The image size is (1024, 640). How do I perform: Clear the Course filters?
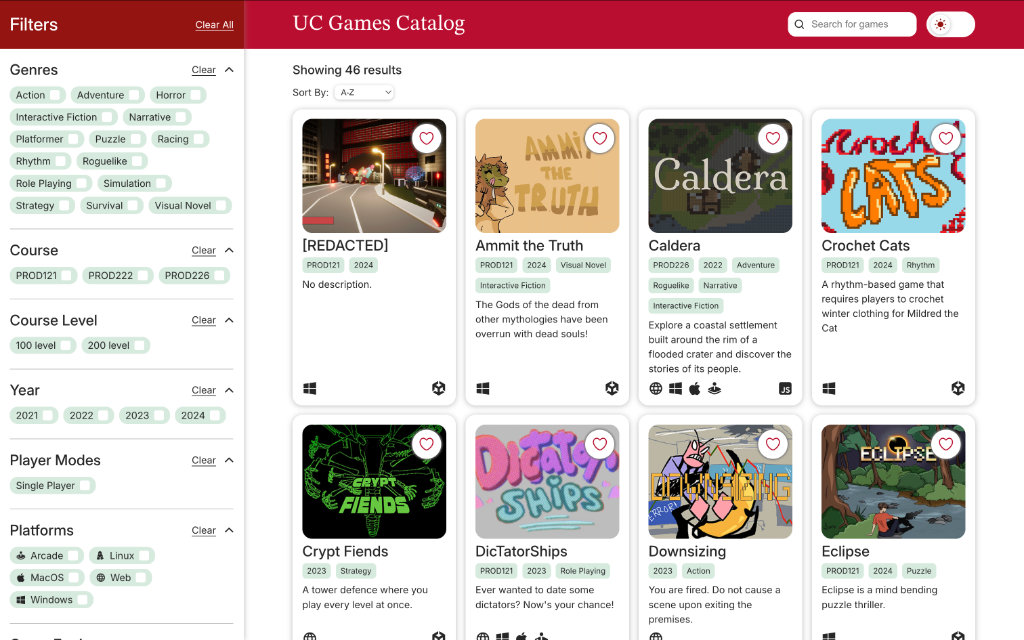click(204, 250)
